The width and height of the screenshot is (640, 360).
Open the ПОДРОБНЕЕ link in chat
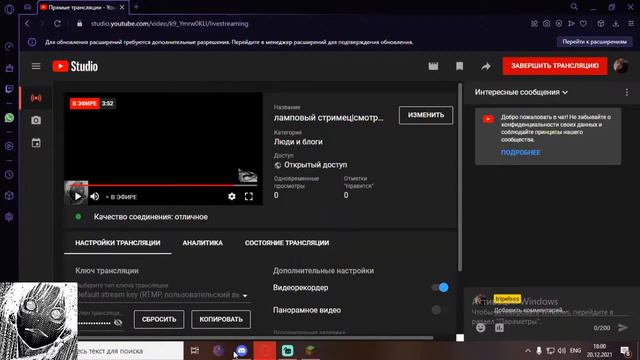point(520,152)
